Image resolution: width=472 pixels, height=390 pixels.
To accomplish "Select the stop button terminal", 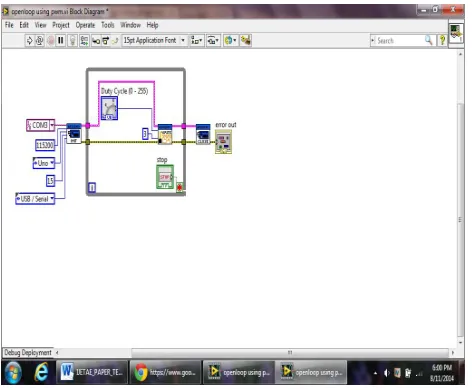I will pyautogui.click(x=165, y=177).
